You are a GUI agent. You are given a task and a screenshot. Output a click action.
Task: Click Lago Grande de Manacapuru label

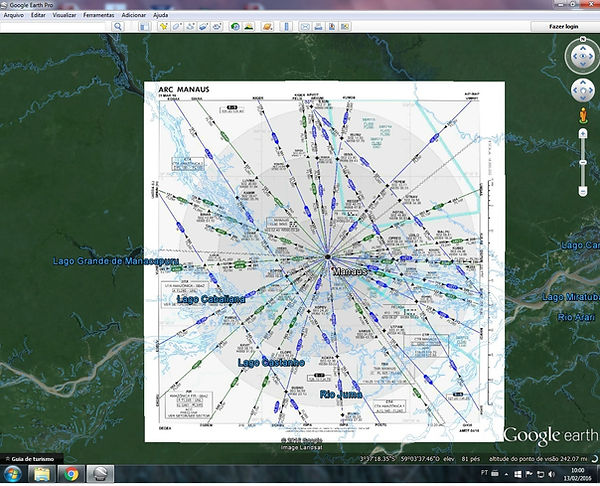116,261
